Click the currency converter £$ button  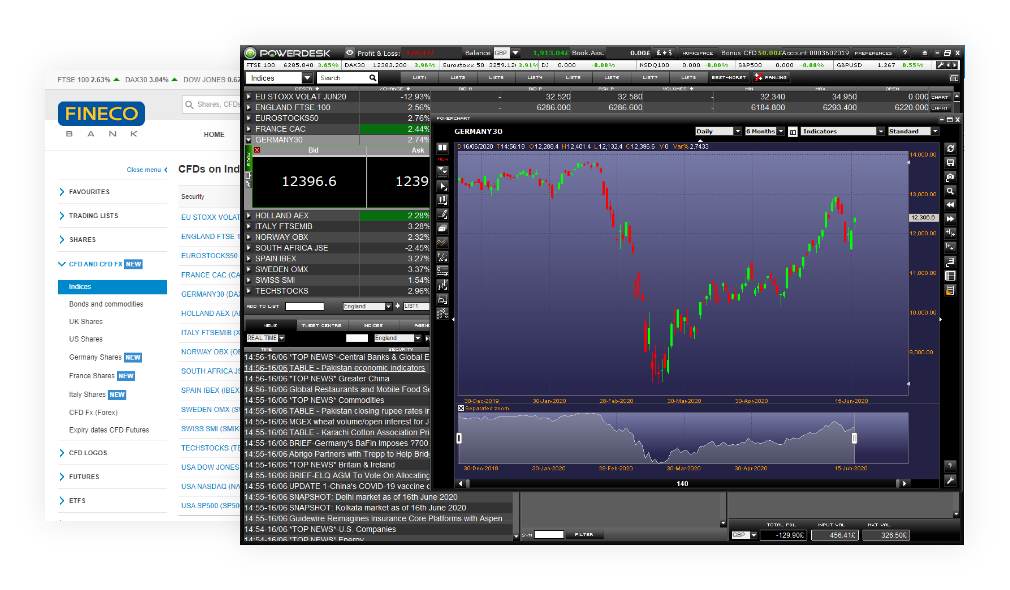tap(664, 53)
